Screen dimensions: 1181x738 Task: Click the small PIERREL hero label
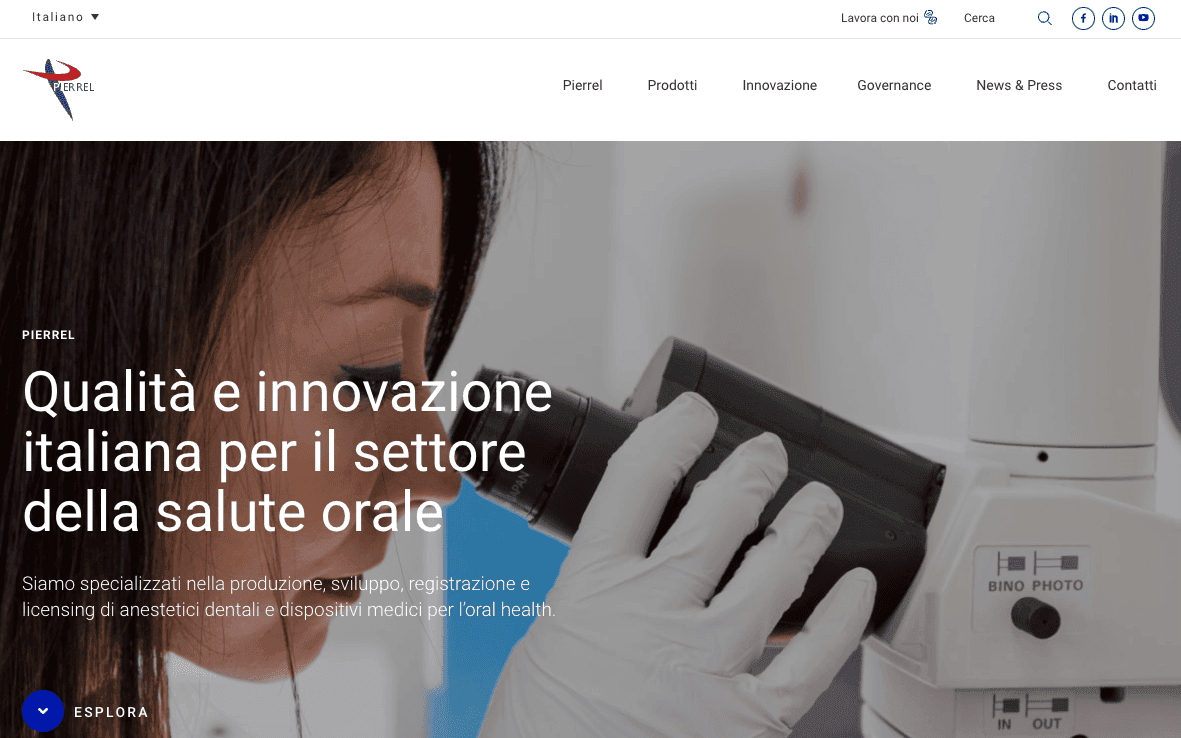pyautogui.click(x=48, y=334)
